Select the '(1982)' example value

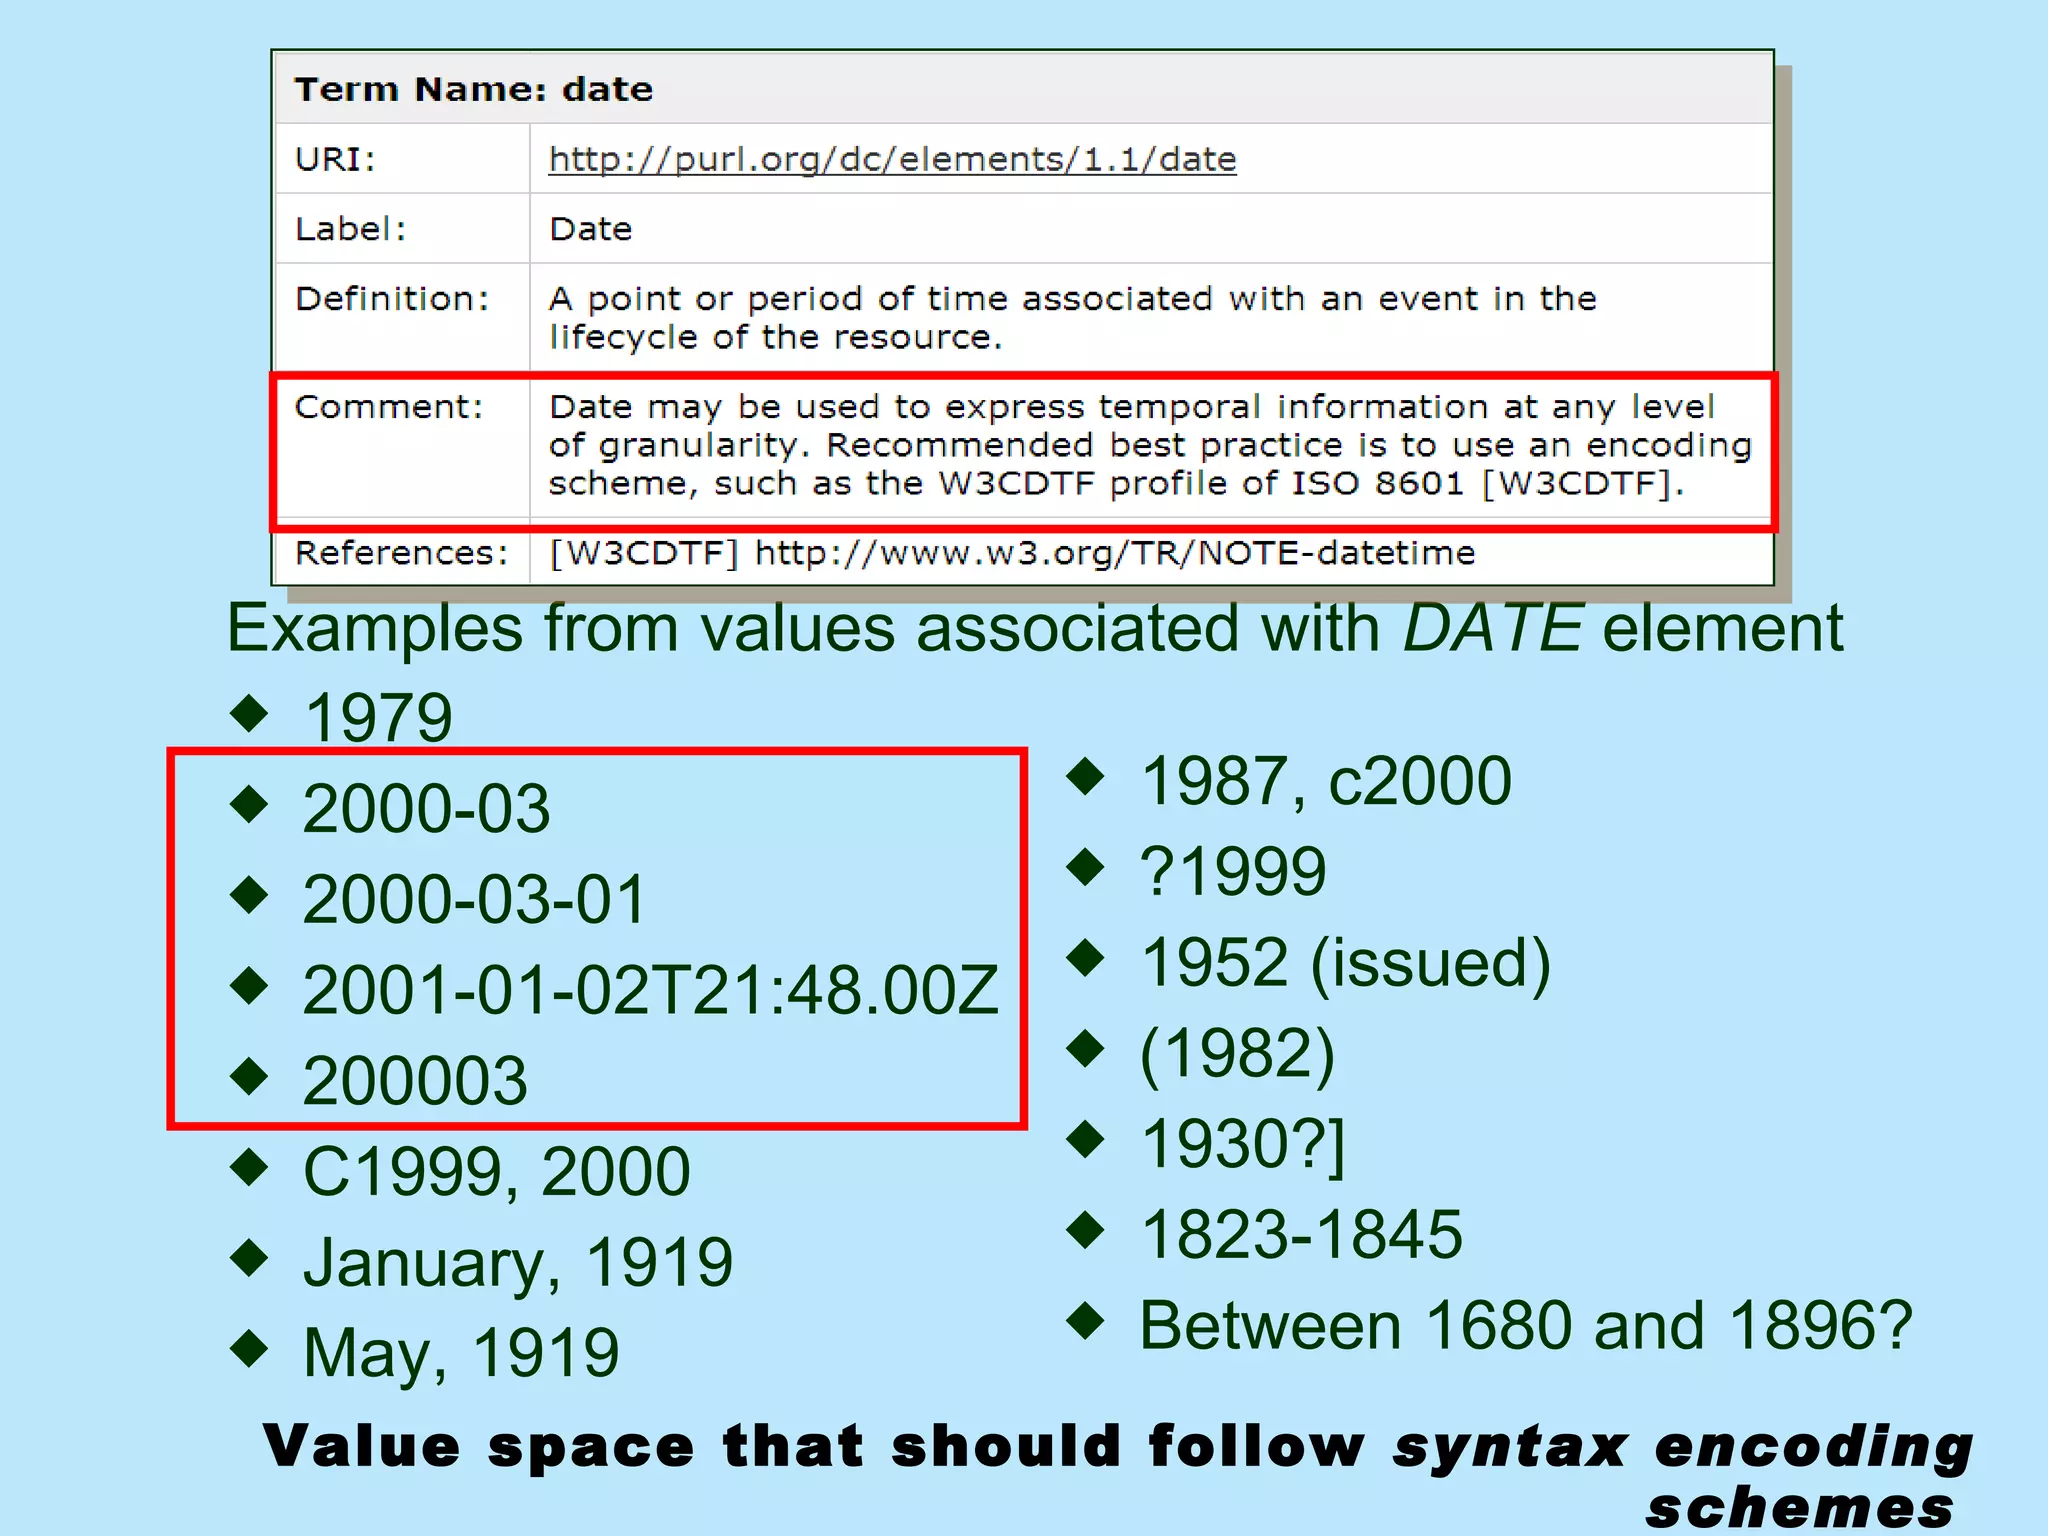(x=1238, y=1054)
